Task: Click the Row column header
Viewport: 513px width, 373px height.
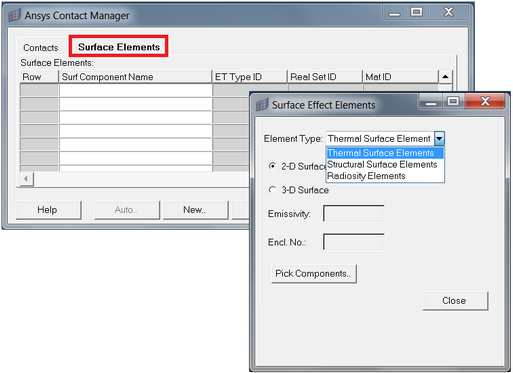Action: click(x=39, y=77)
